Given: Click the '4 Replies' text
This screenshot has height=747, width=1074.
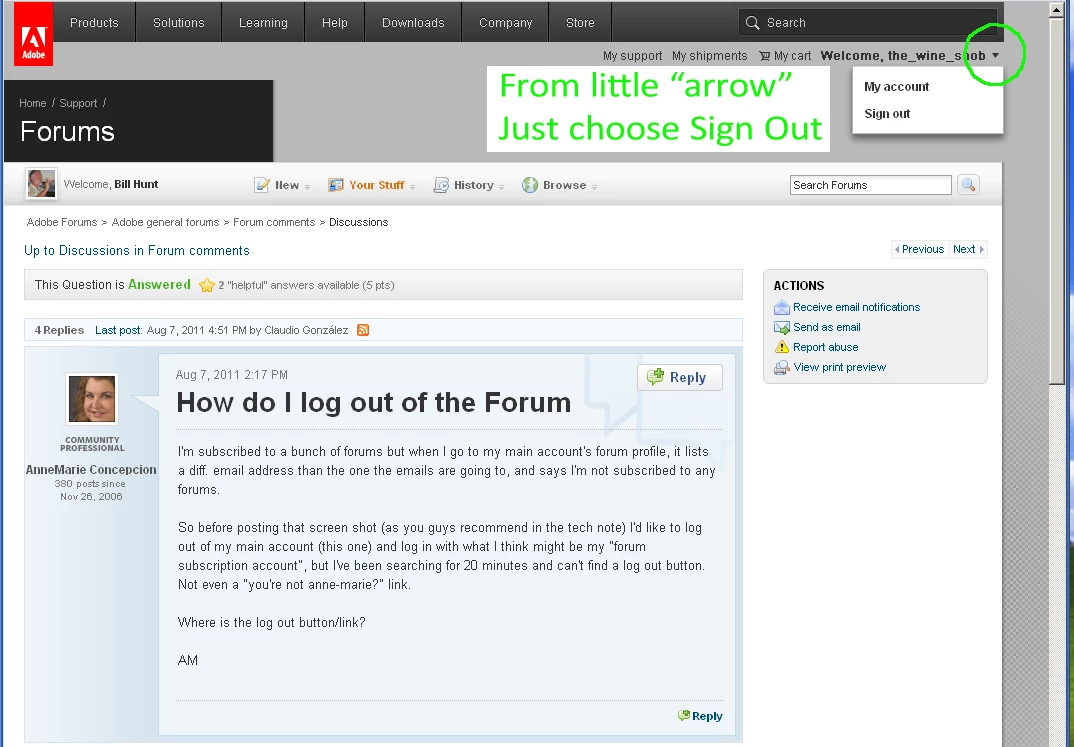Looking at the screenshot, I should 60,330.
